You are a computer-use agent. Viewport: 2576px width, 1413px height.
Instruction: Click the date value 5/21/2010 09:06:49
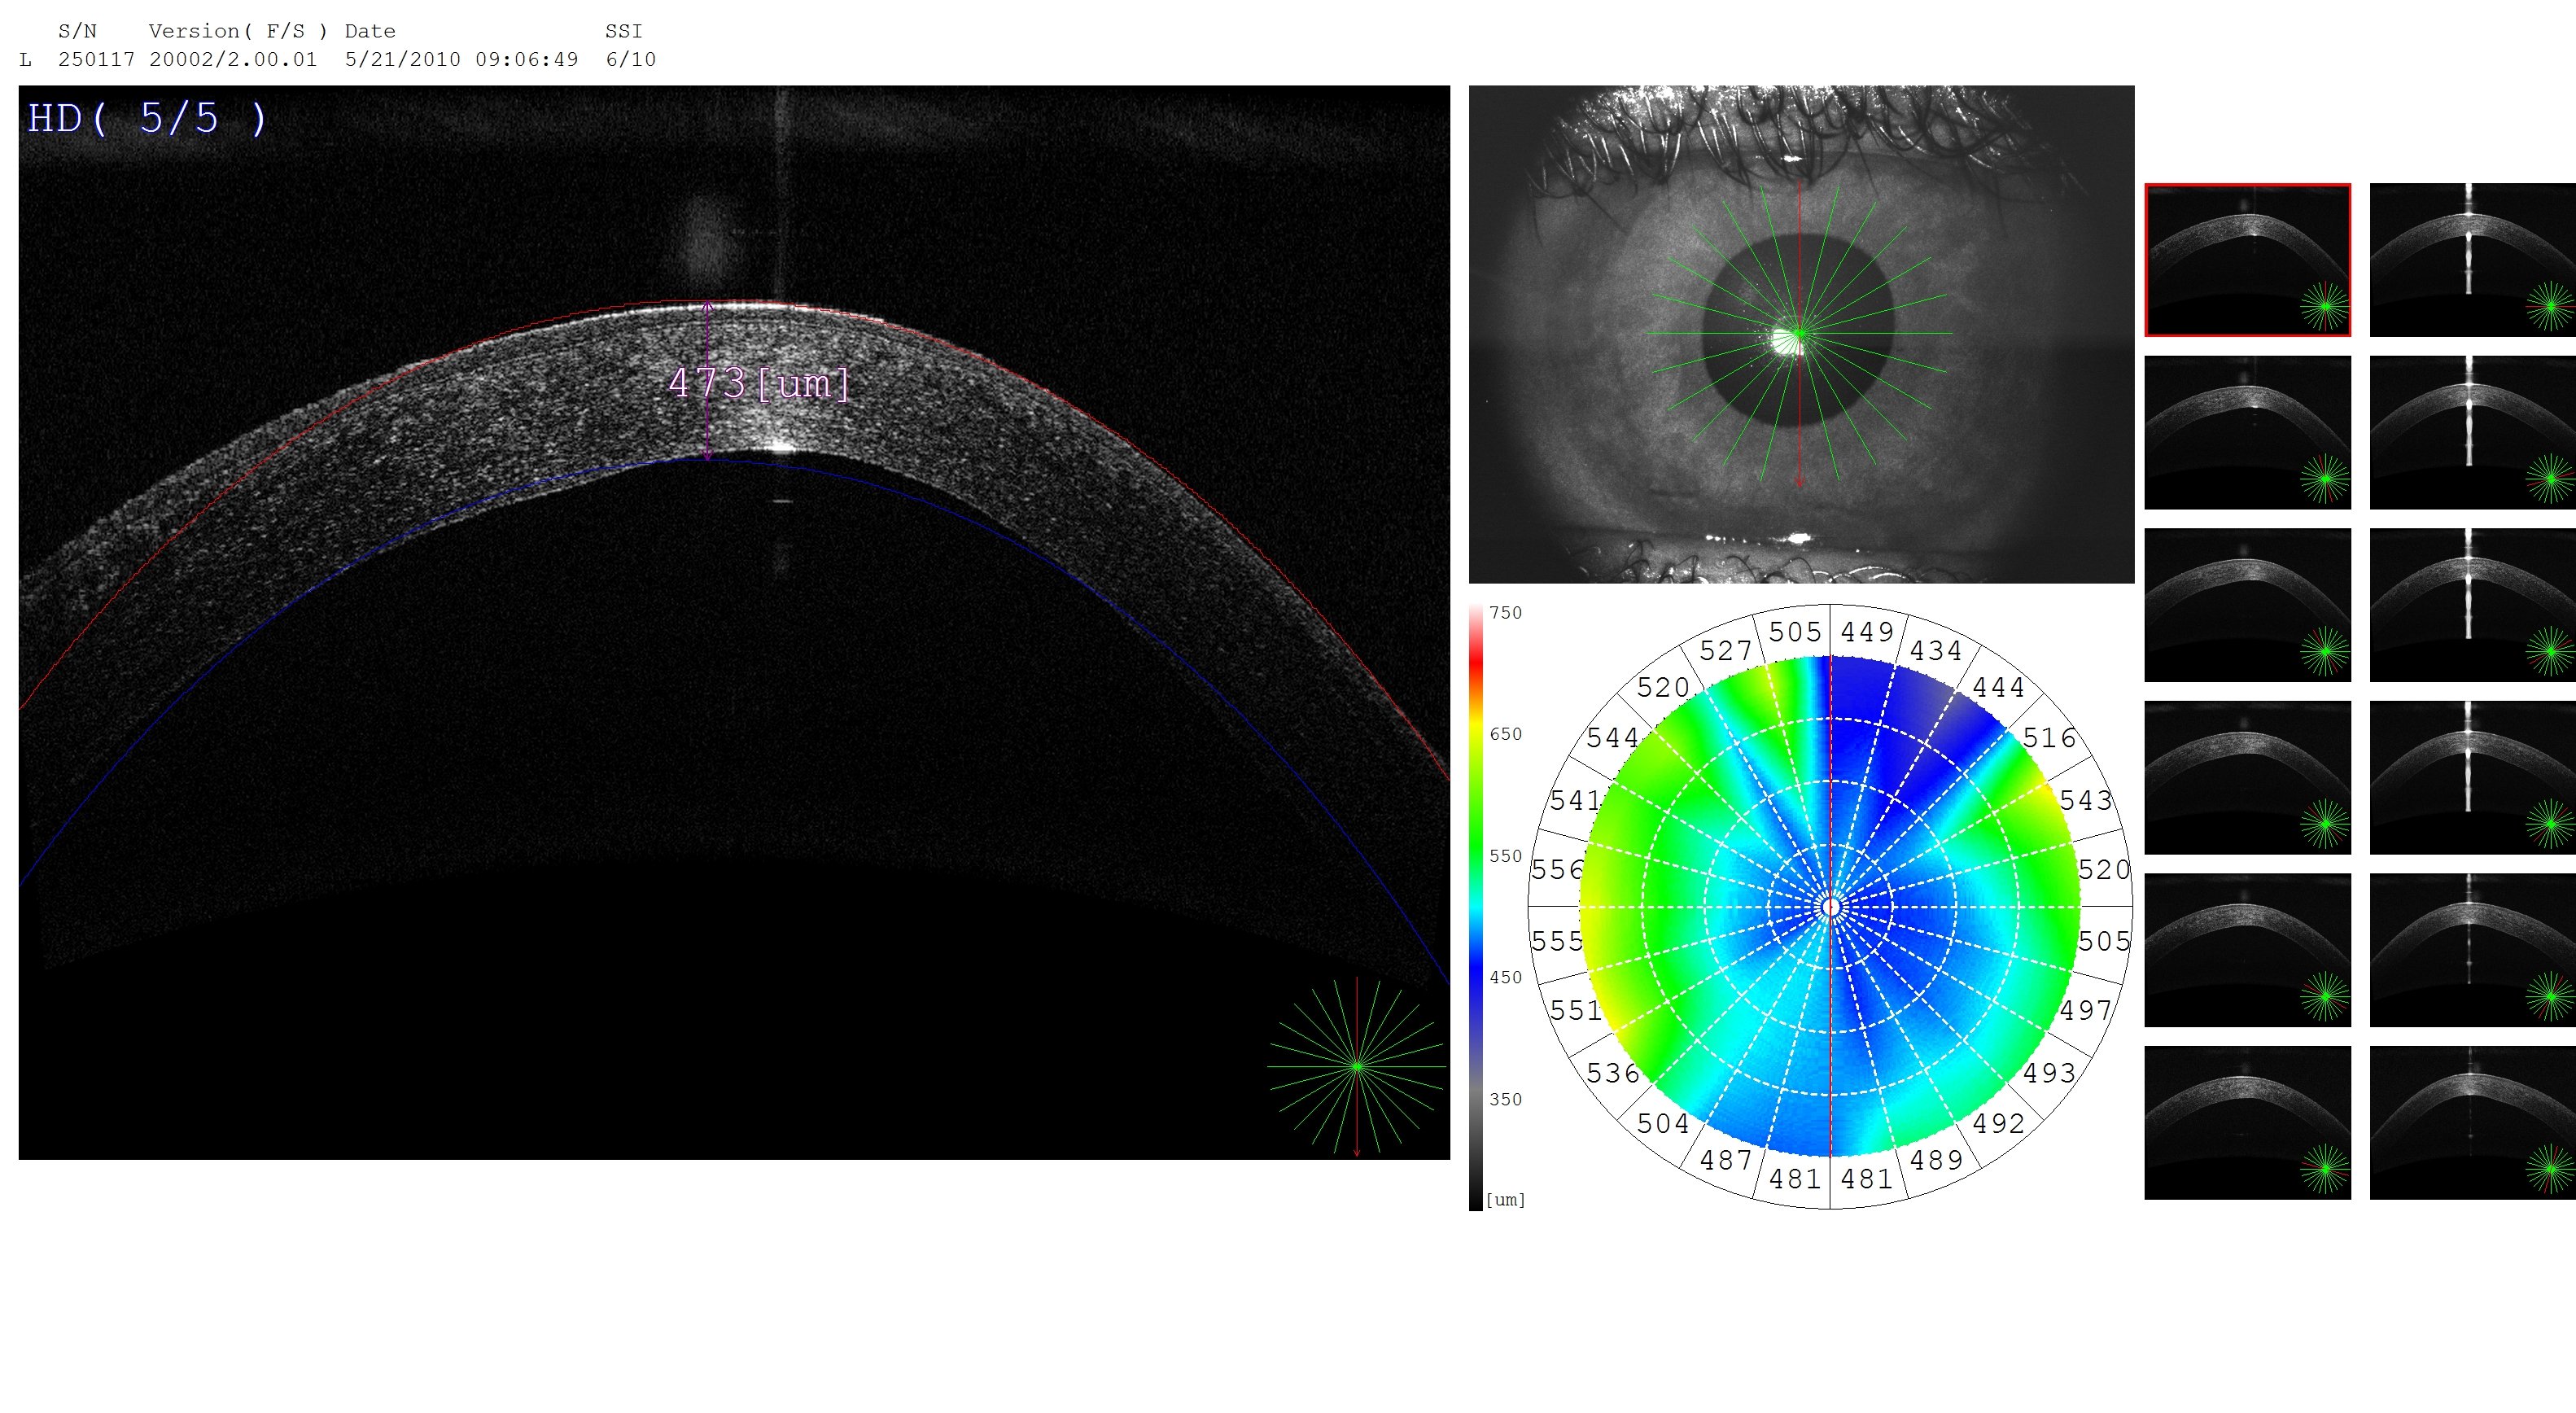(462, 59)
